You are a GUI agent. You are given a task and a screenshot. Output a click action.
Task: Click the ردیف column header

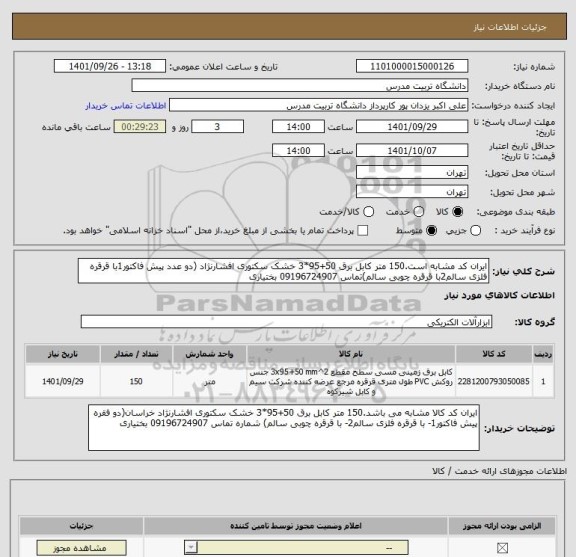pyautogui.click(x=543, y=354)
